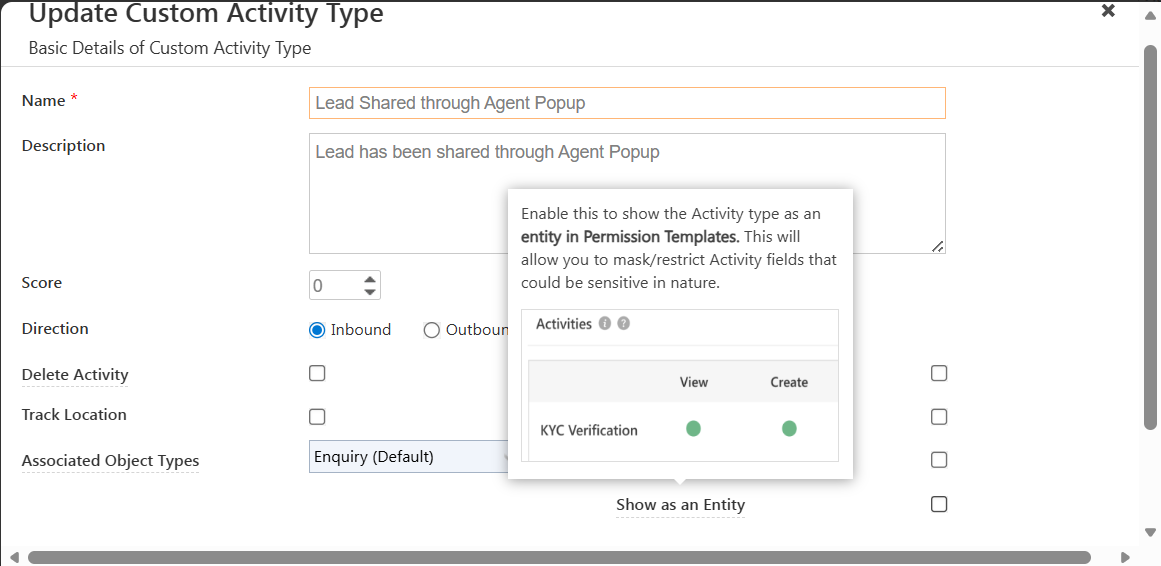Choose the Outbound direction option
The height and width of the screenshot is (566, 1161).
(x=432, y=330)
